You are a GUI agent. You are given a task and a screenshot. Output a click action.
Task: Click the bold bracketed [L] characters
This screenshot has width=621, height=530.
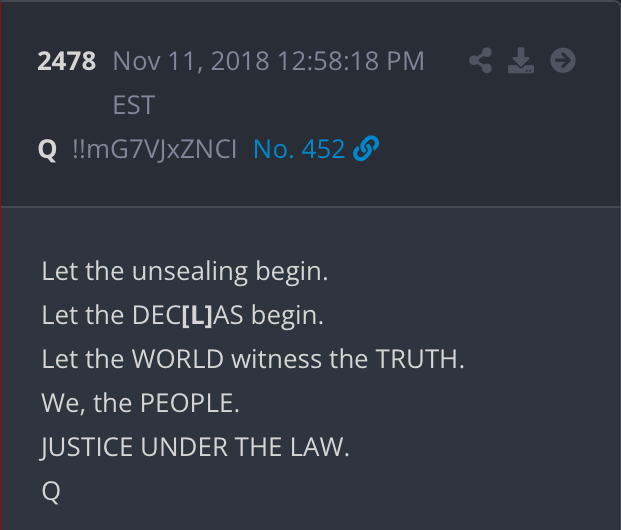pos(198,316)
